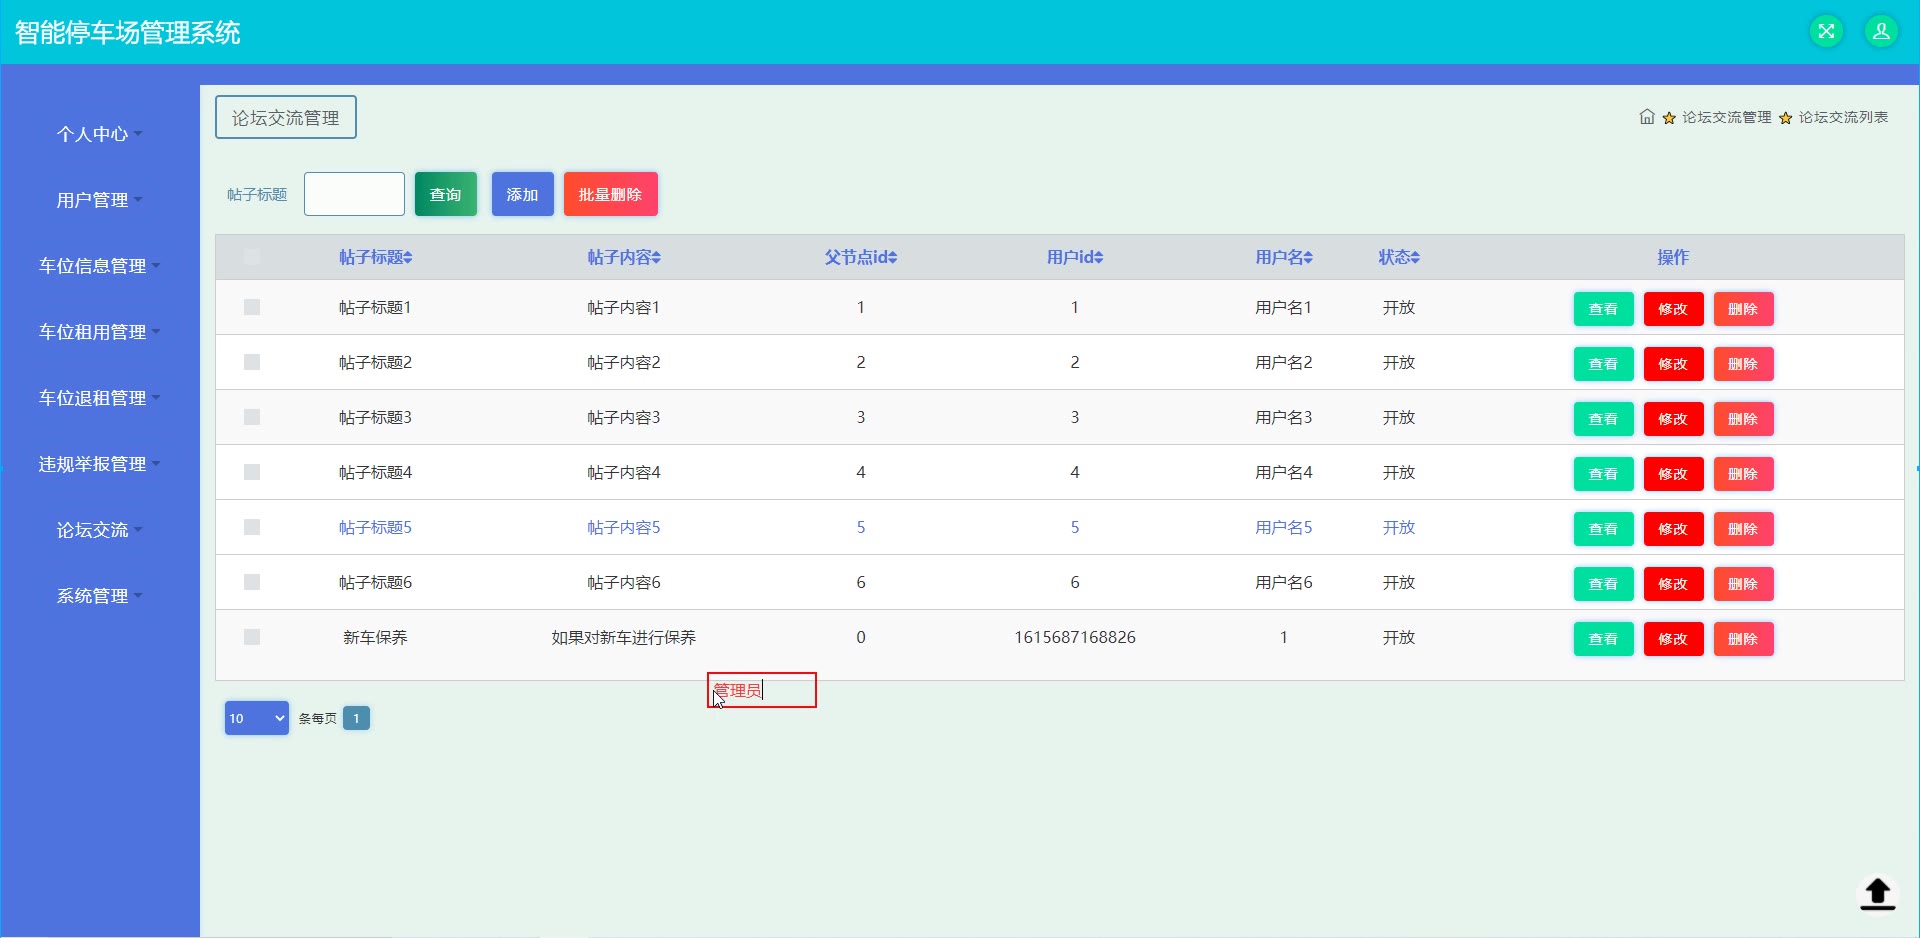Image resolution: width=1920 pixels, height=938 pixels.
Task: View details of 帖子标题5 with 查看
Action: (1604, 529)
